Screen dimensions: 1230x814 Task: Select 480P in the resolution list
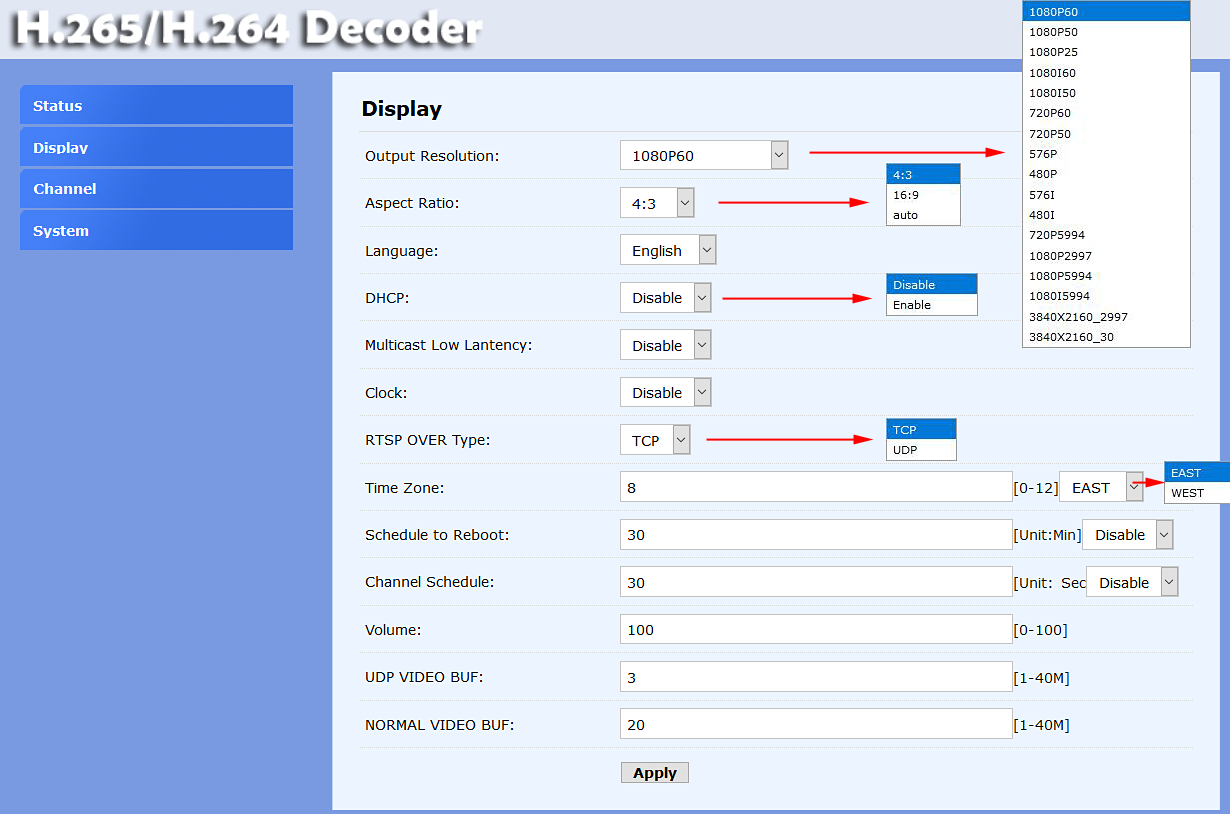(x=1106, y=174)
